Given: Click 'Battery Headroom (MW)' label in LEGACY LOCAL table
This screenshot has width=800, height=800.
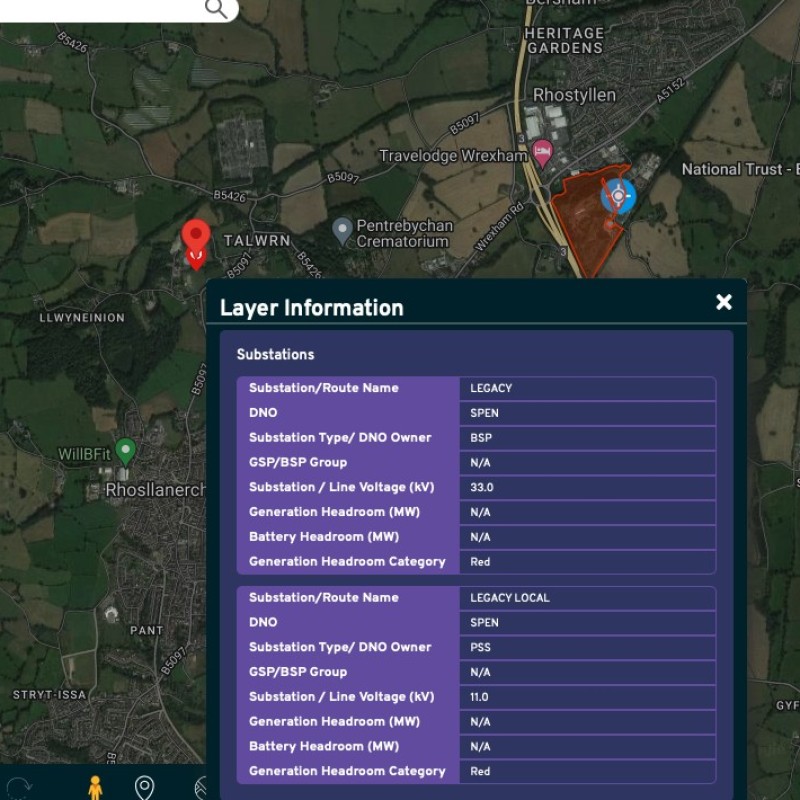Looking at the screenshot, I should [x=324, y=746].
